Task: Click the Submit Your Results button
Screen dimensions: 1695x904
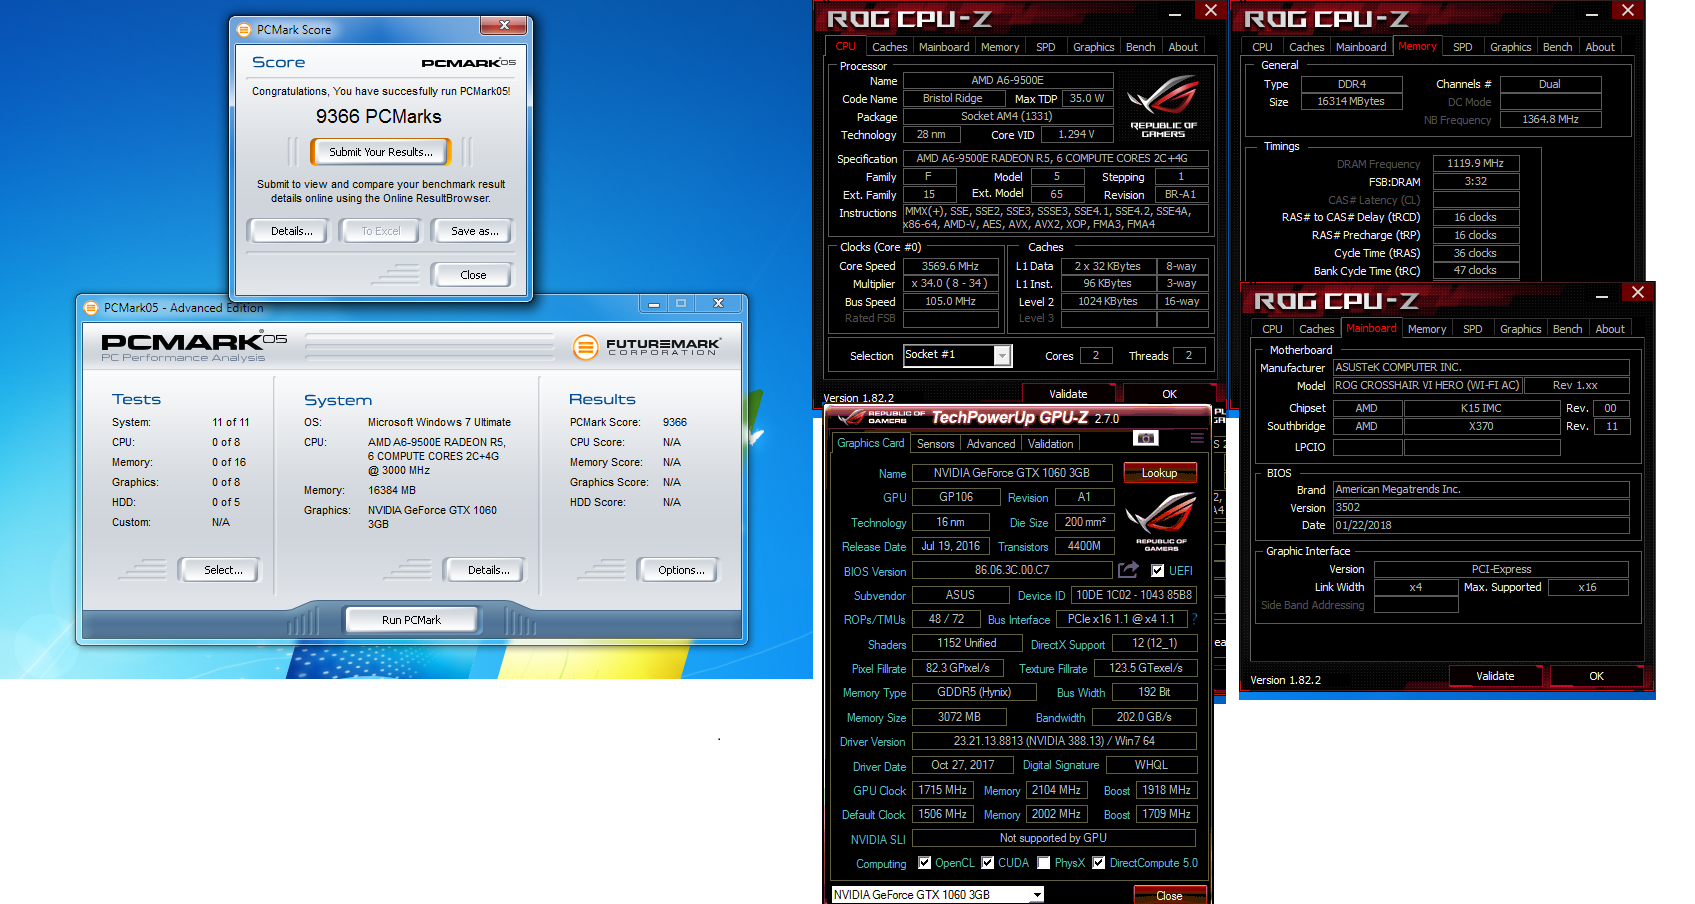Action: (381, 152)
